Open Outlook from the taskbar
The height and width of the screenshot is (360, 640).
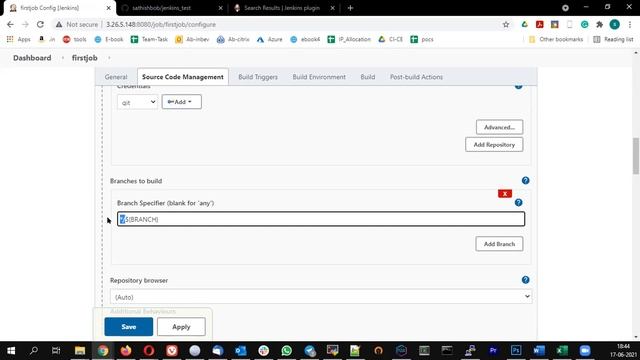coord(240,351)
